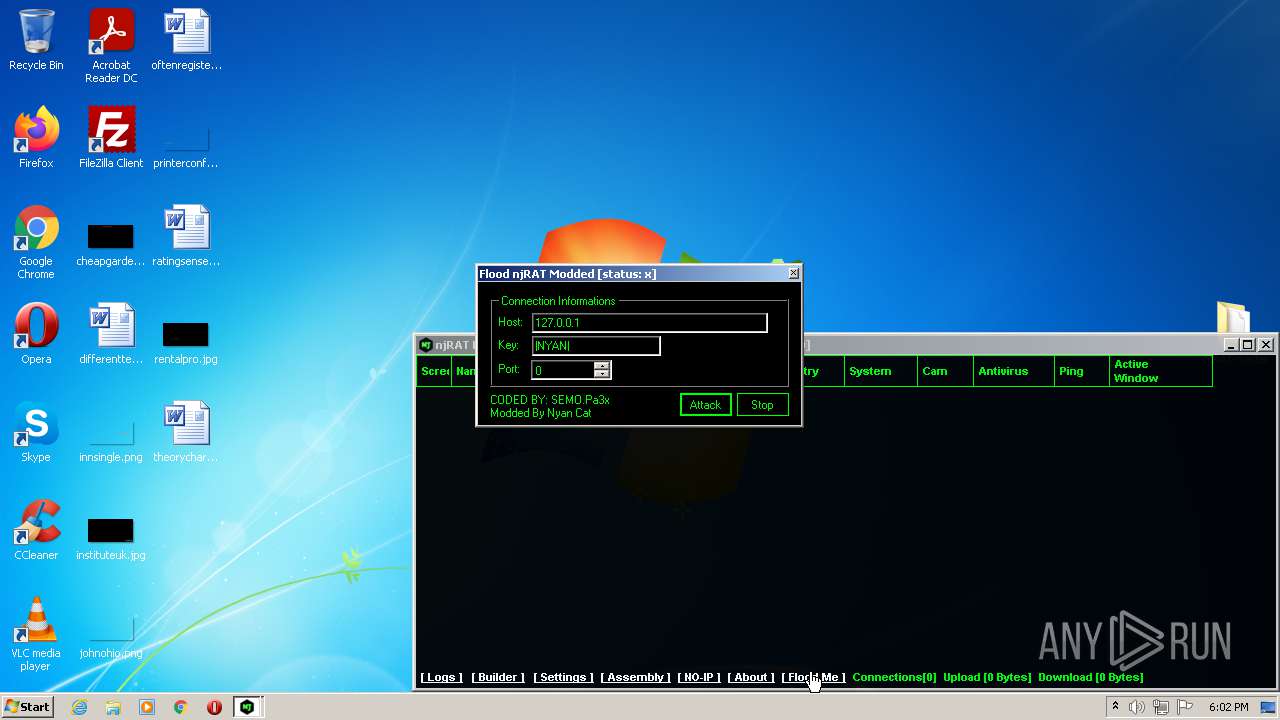
Task: Click the volume speaker tray icon
Action: [1137, 707]
